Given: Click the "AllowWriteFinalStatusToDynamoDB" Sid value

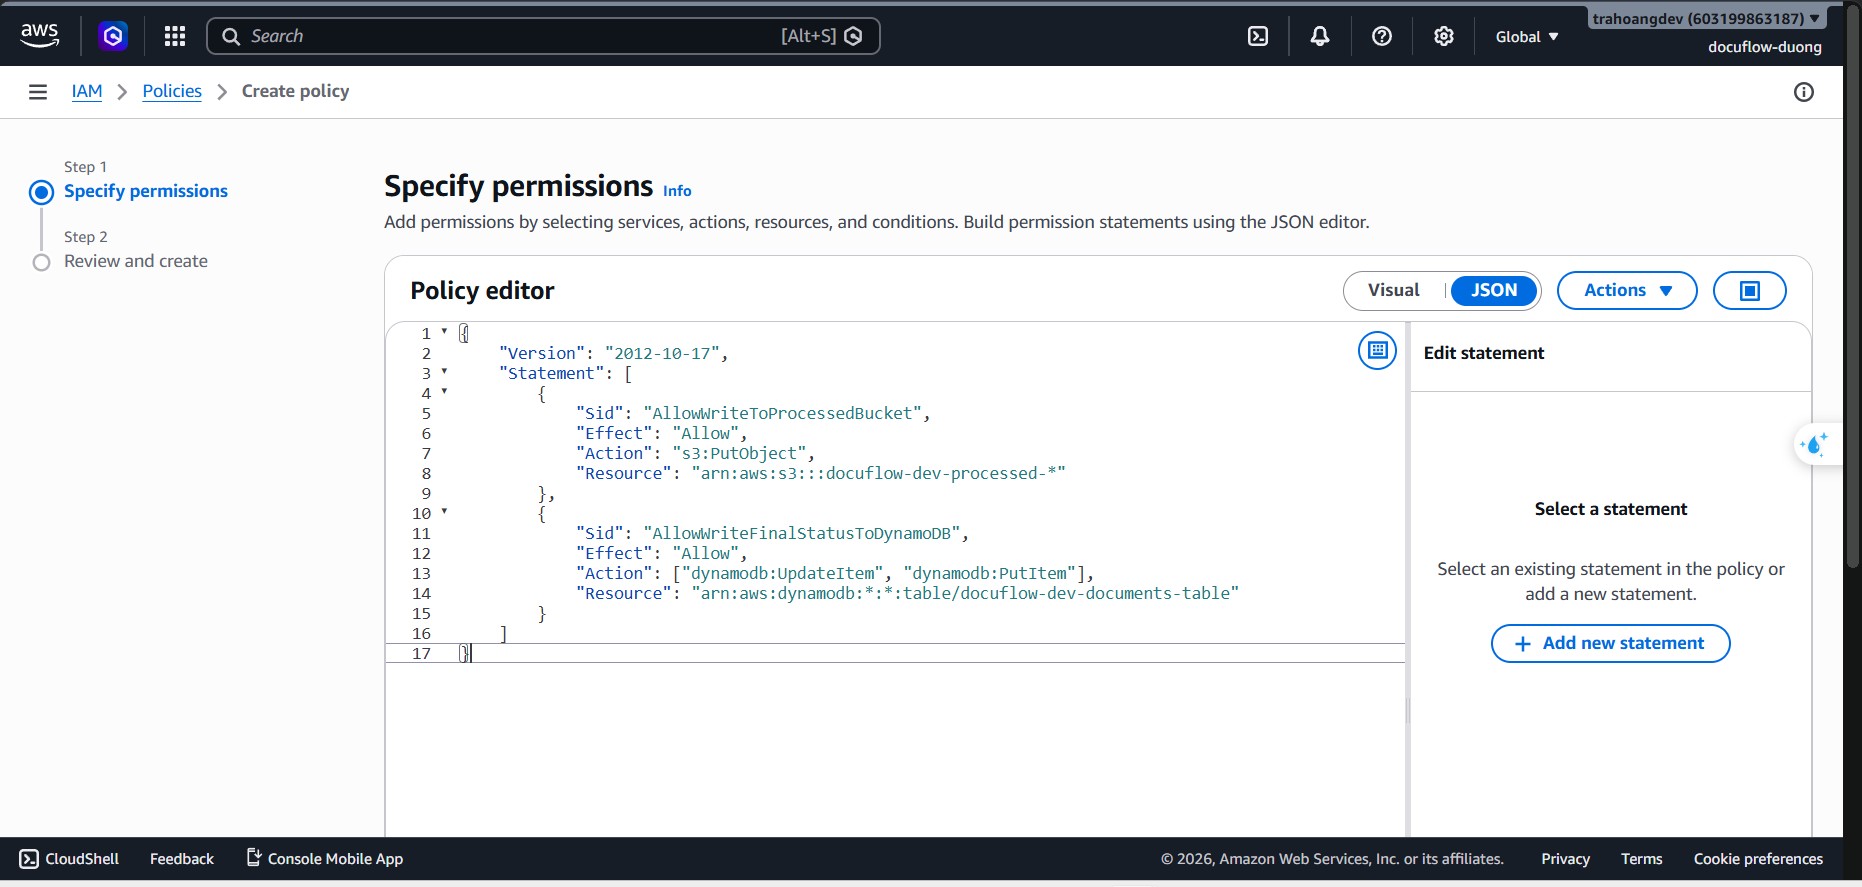Looking at the screenshot, I should tap(802, 533).
